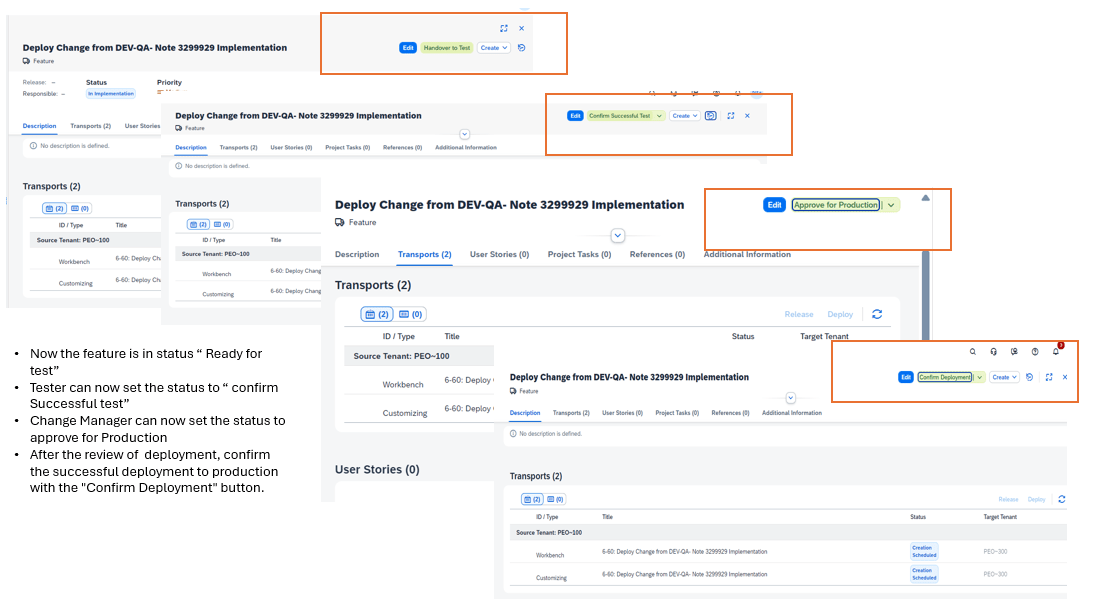Expand the chevron under the feature title

coord(617,235)
